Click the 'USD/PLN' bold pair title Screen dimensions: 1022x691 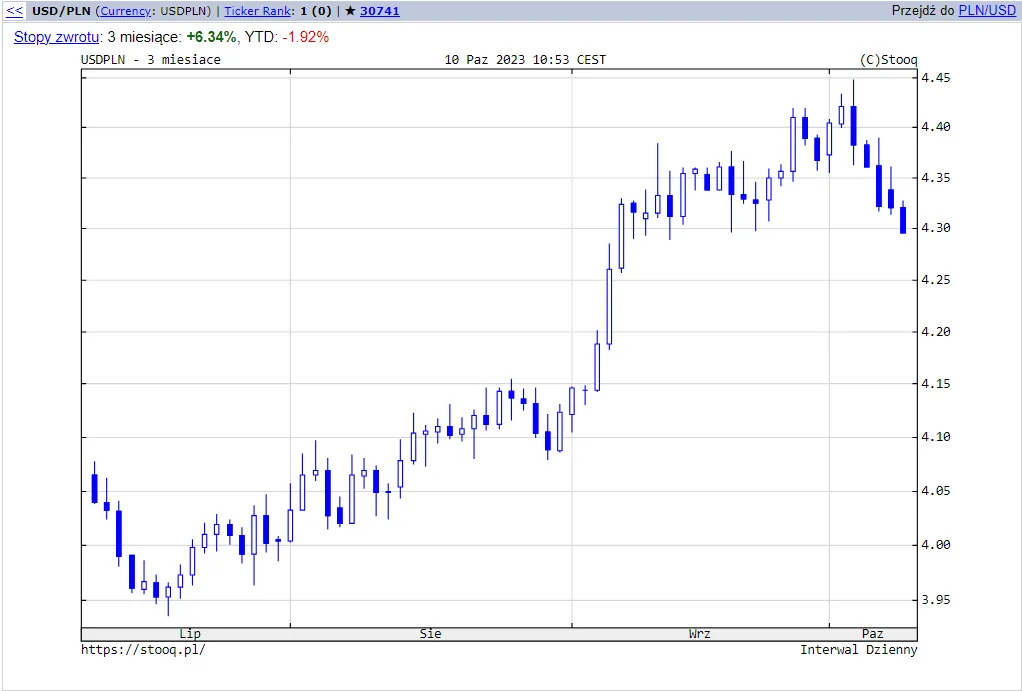(x=61, y=11)
